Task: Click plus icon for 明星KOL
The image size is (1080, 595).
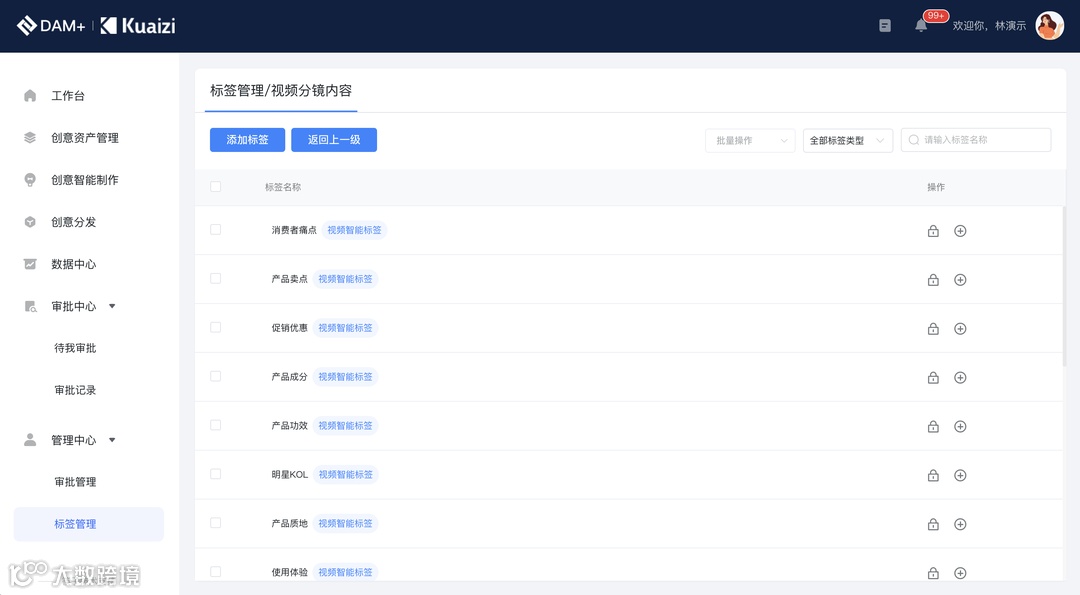Action: 960,475
